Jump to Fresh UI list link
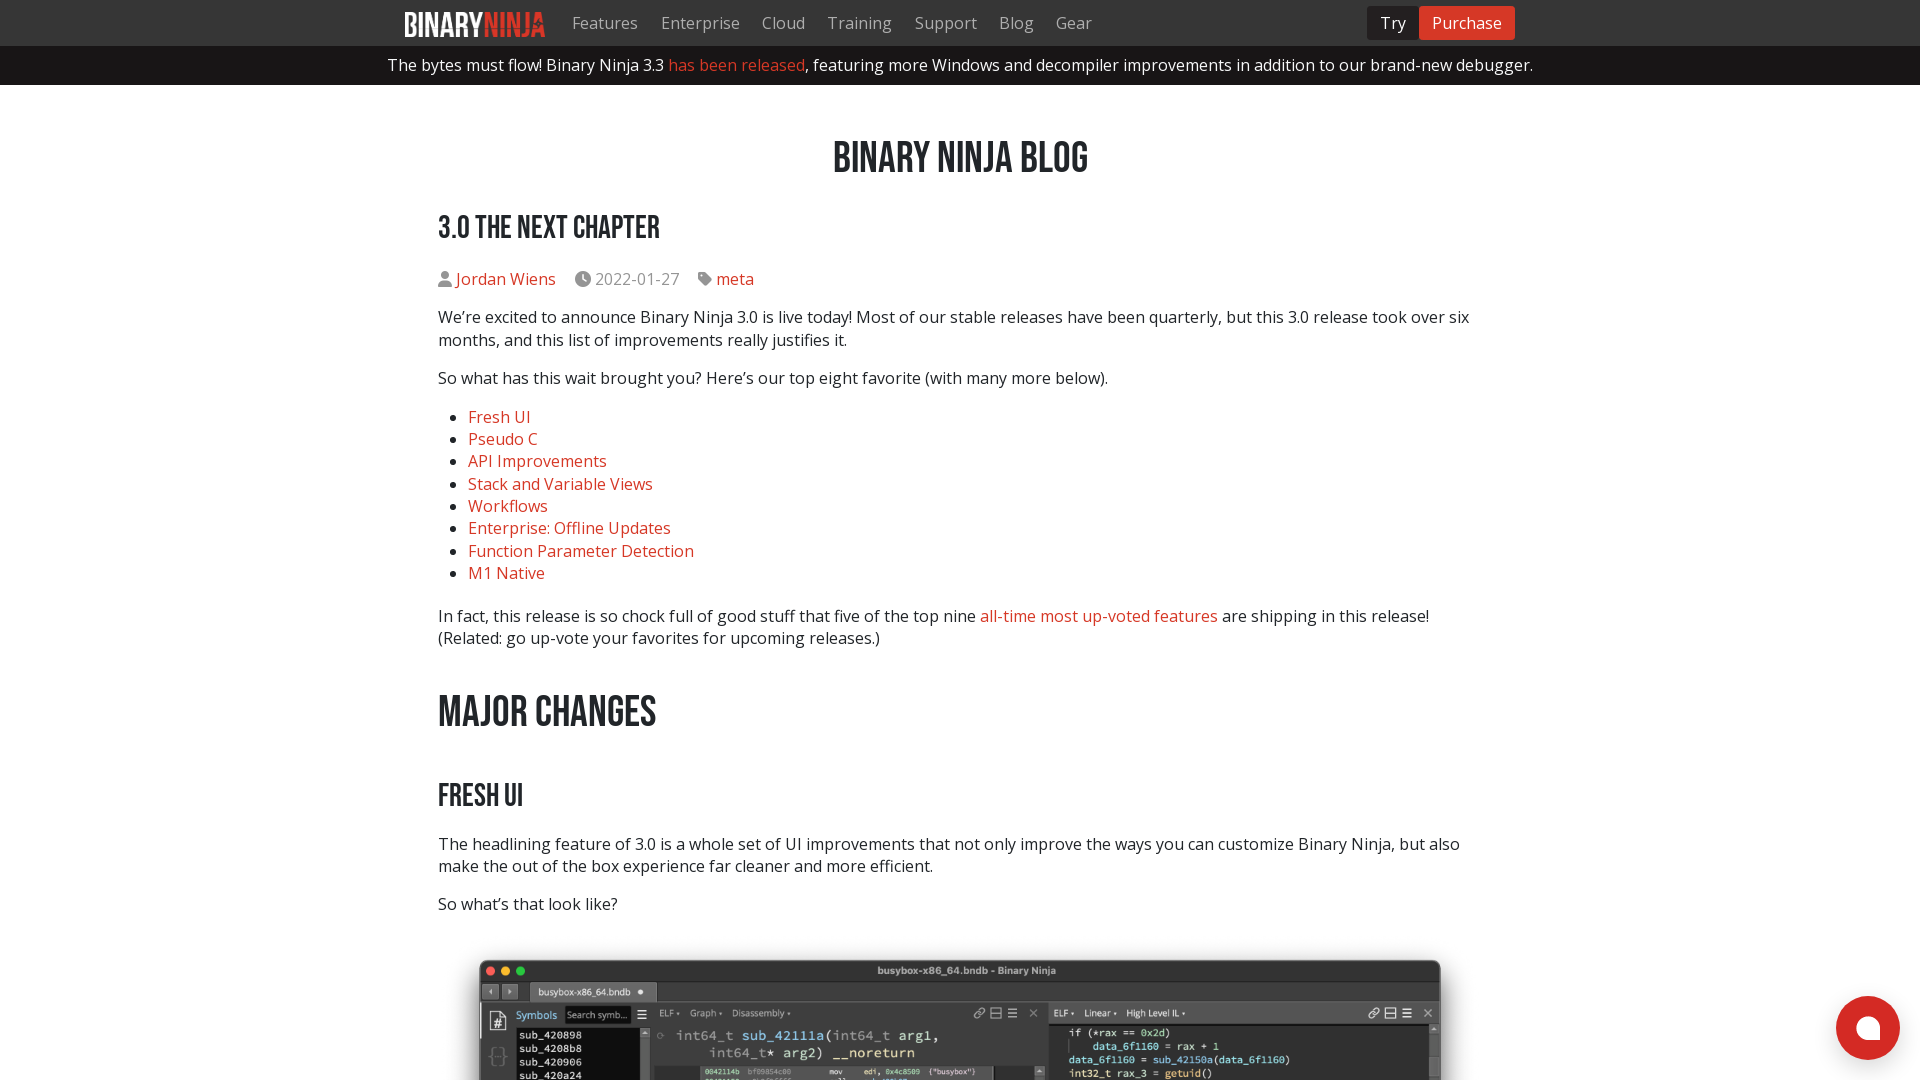 coord(499,417)
